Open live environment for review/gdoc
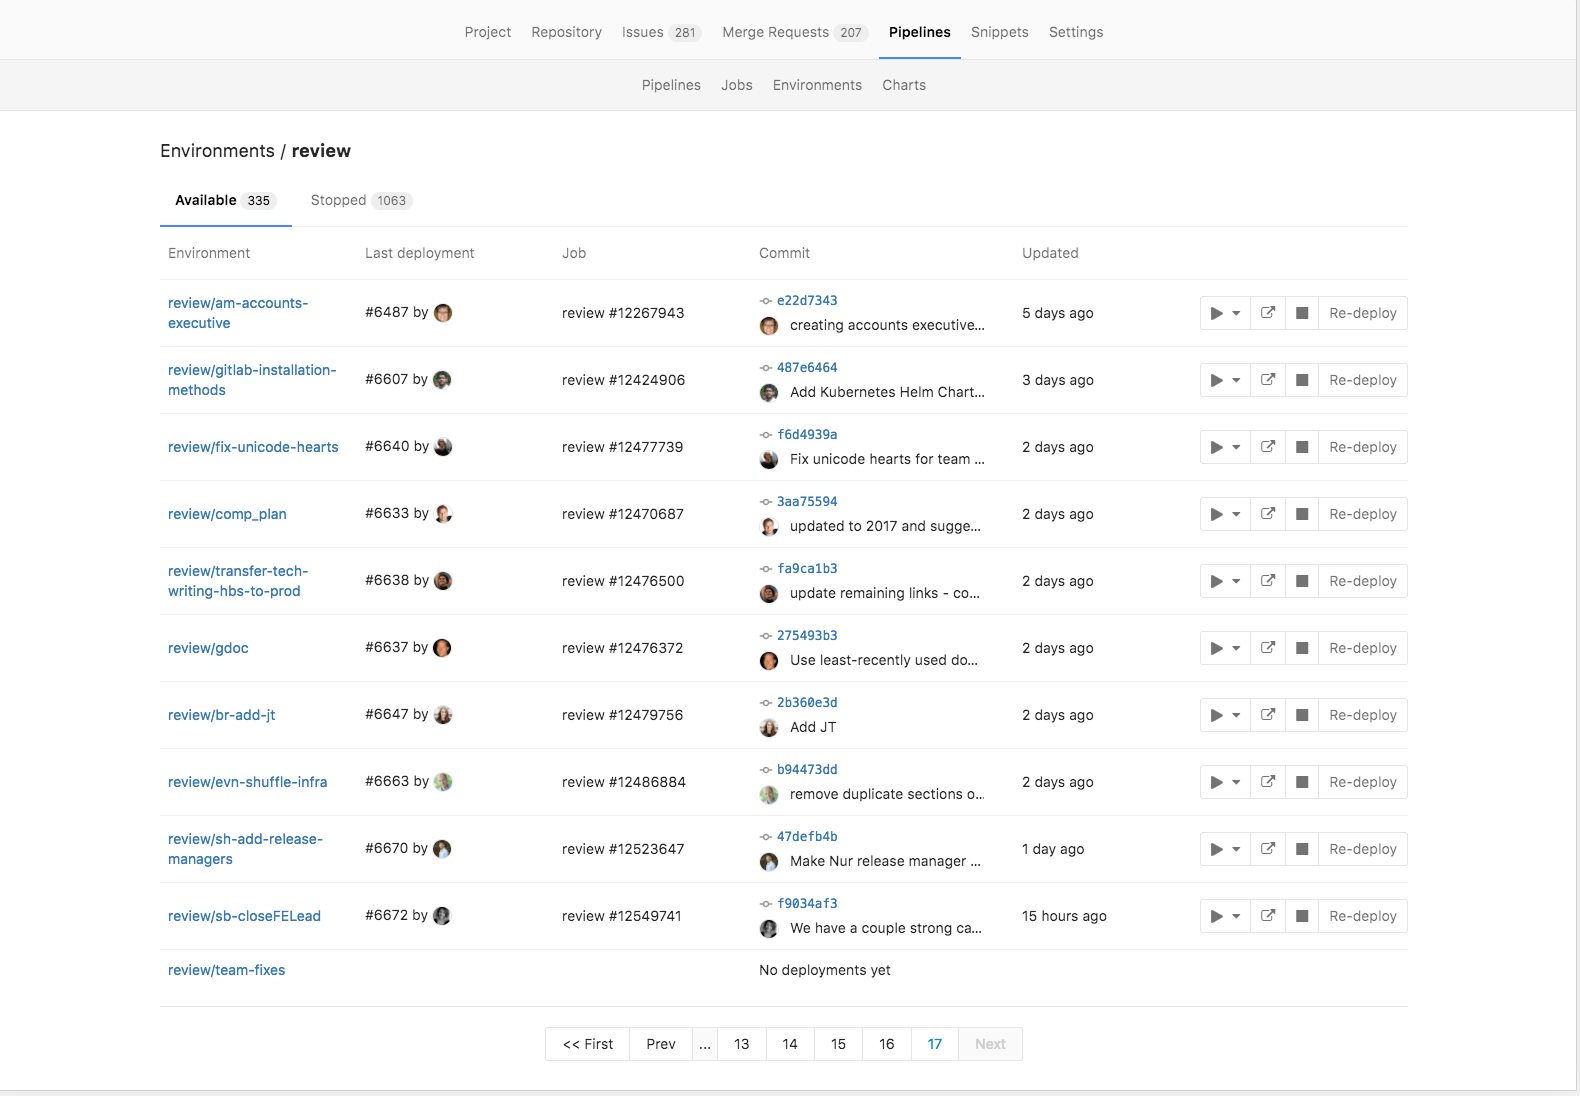The image size is (1580, 1096). [x=1268, y=648]
